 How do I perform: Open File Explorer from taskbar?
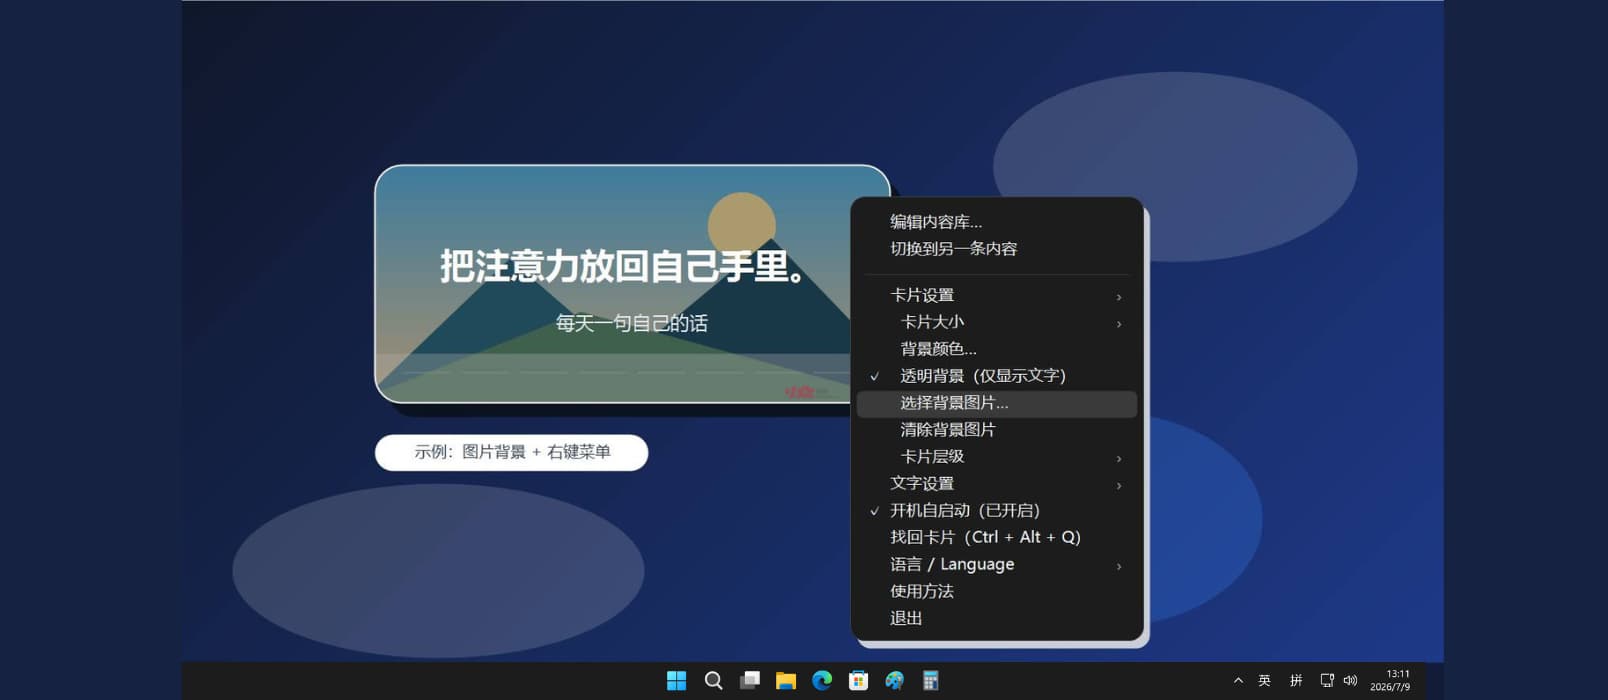(x=786, y=681)
